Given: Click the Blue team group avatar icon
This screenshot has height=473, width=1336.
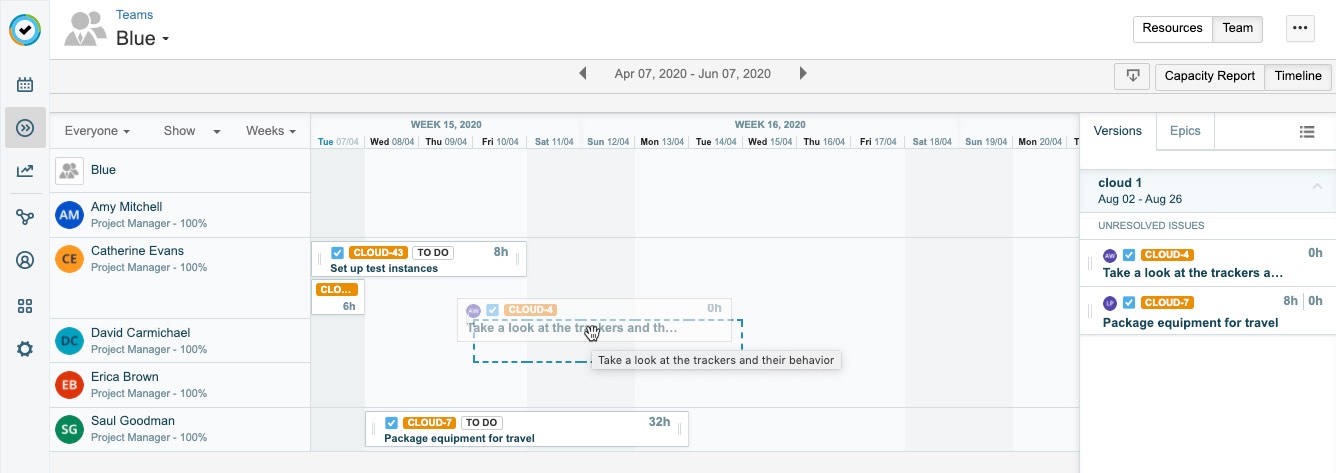Looking at the screenshot, I should coord(69,170).
